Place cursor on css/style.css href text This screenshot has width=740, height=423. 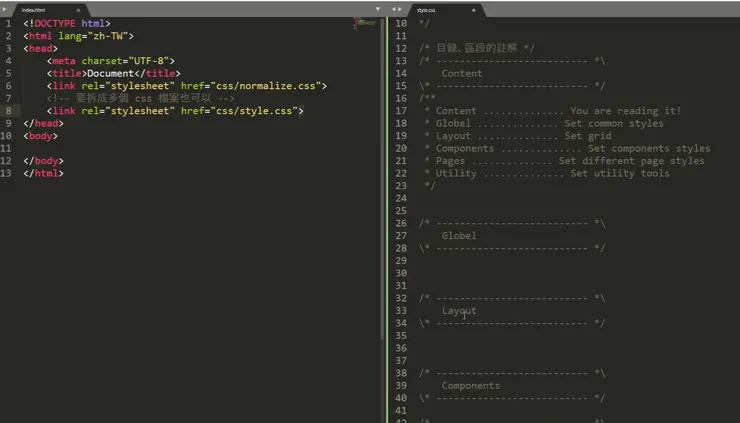[x=260, y=111]
